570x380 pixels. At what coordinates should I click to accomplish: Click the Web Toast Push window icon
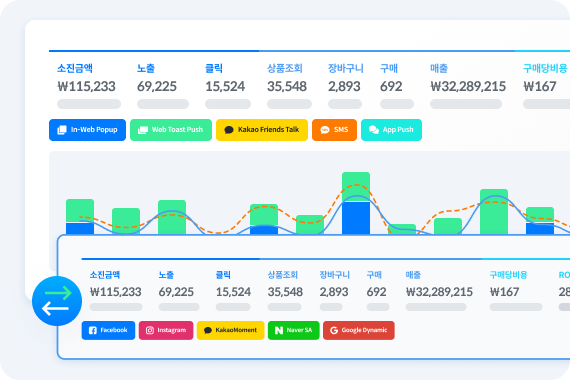click(143, 130)
